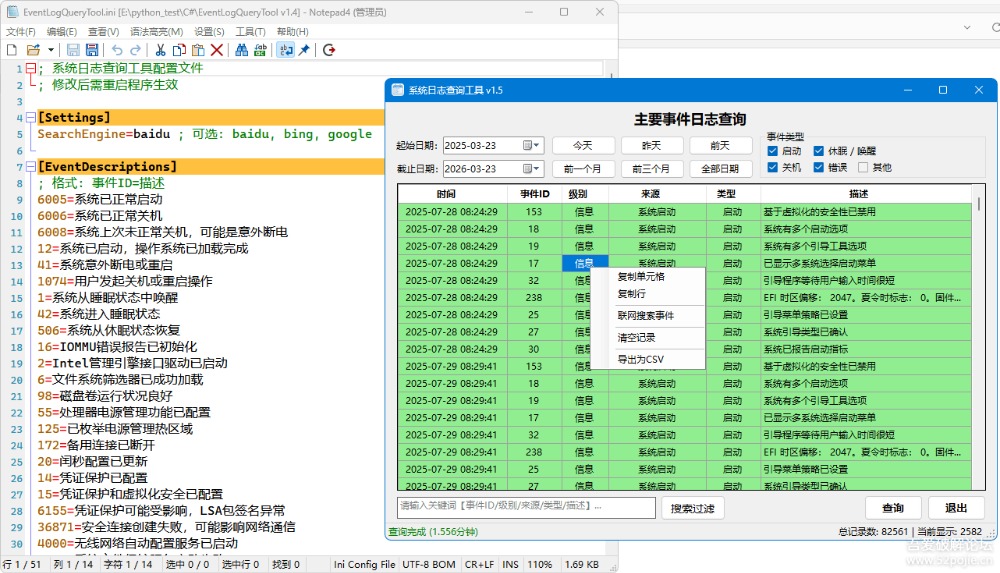Click the 前三个月 button
Viewport: 1000px width, 573px height.
[x=650, y=169]
